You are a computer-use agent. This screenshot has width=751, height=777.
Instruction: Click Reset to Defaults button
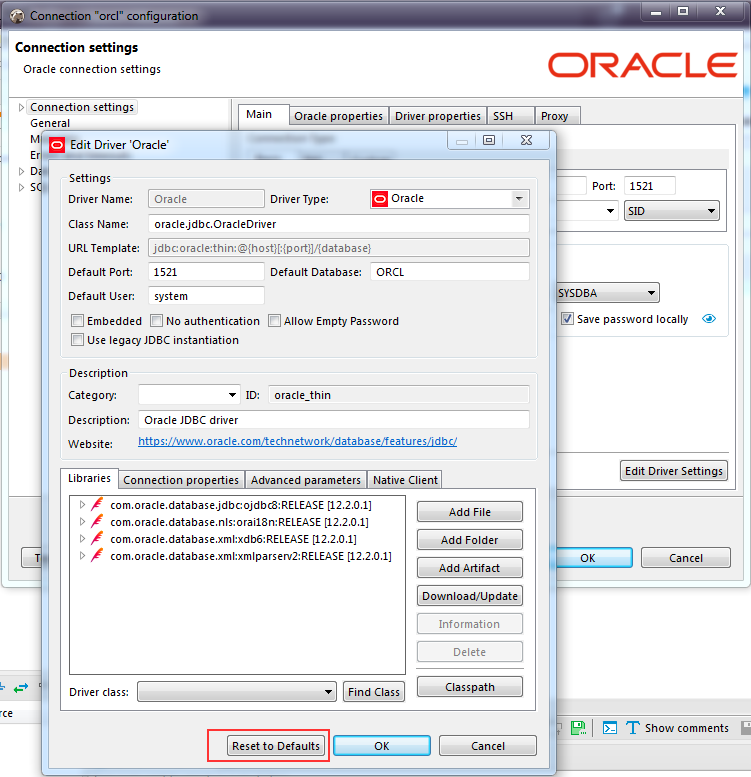[276, 746]
